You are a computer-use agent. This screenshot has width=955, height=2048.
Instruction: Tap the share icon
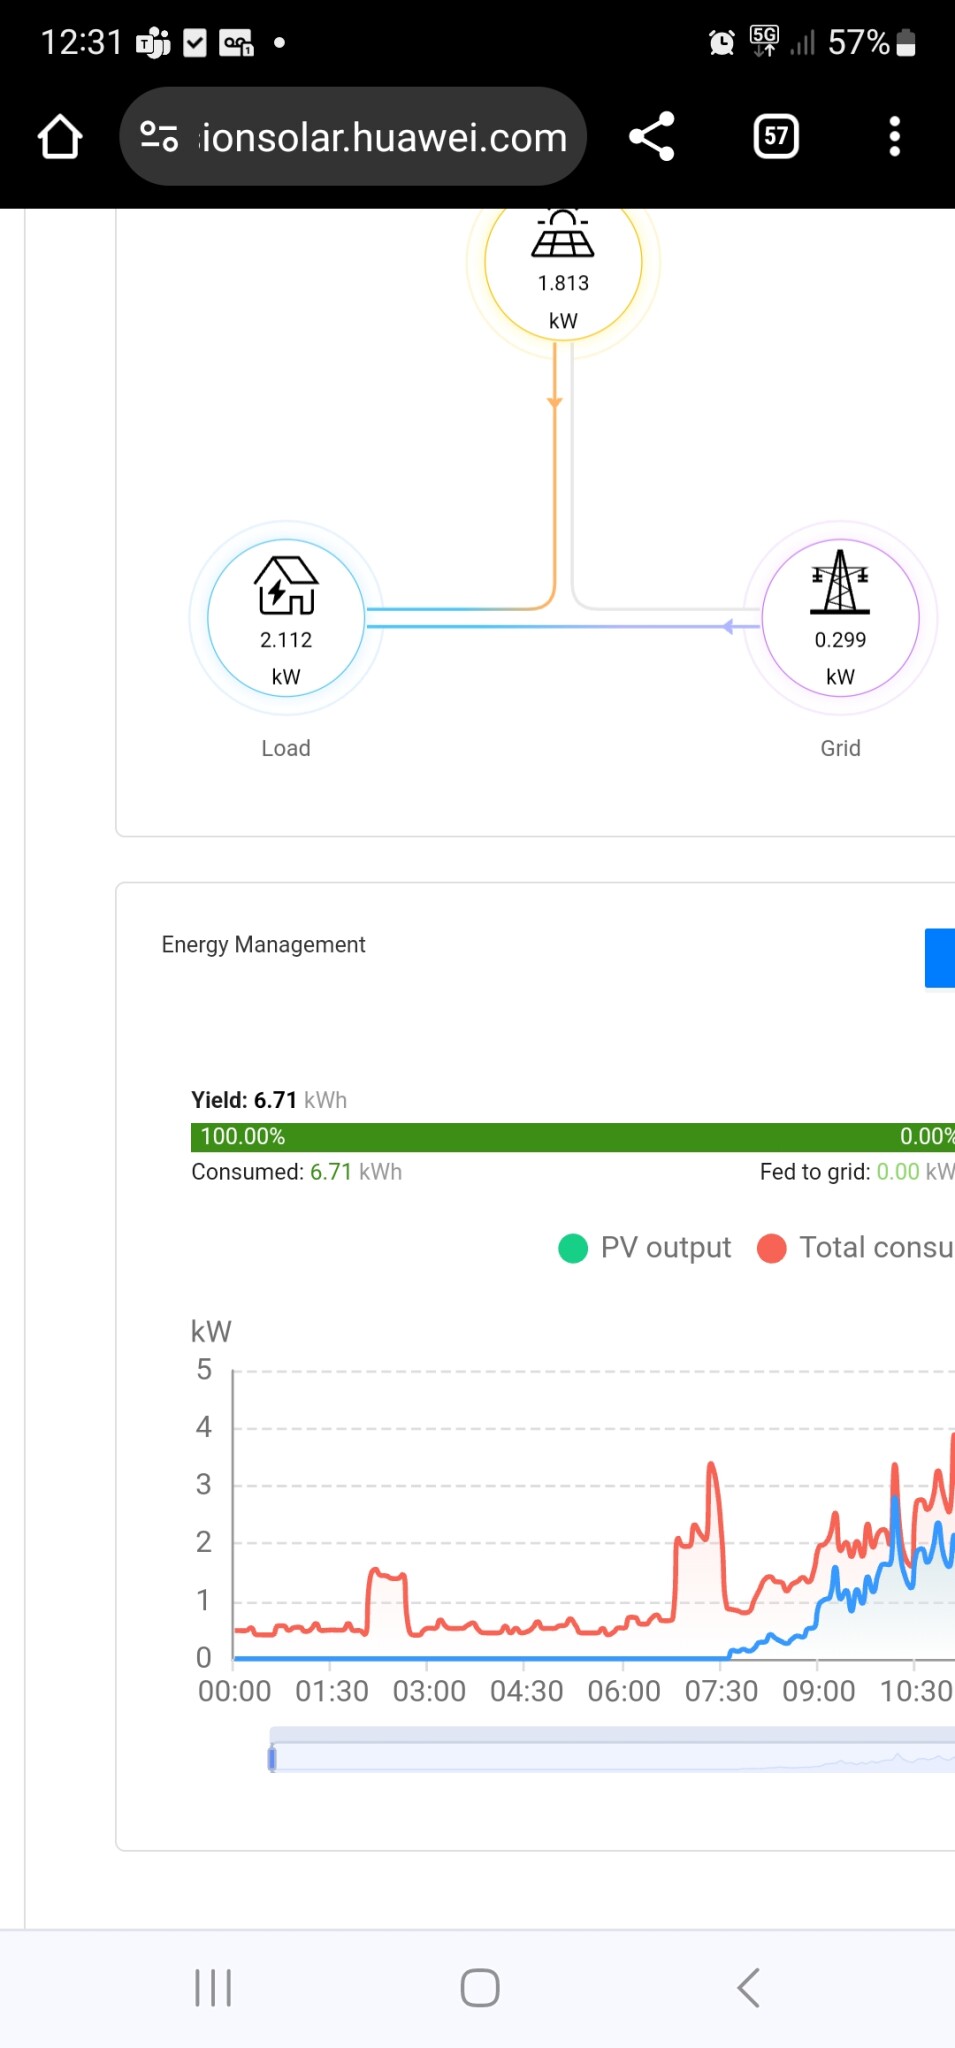click(x=652, y=137)
